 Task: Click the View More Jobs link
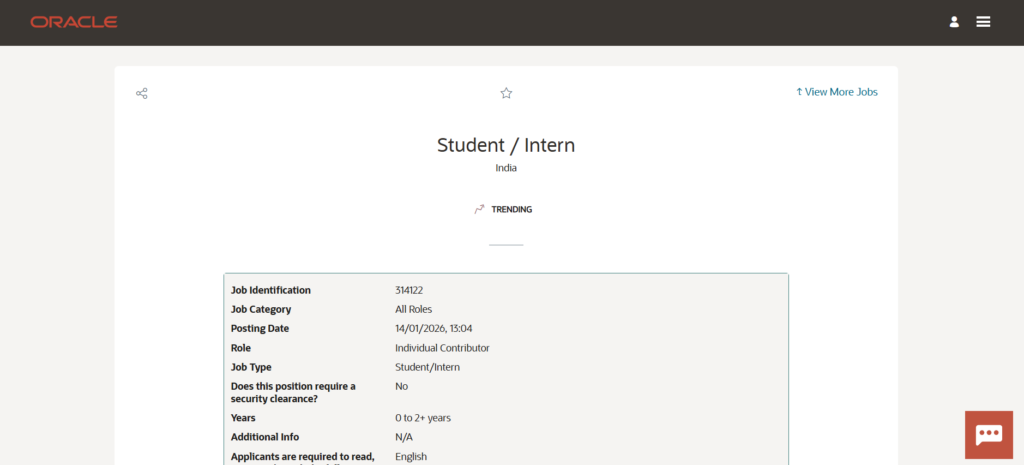point(837,92)
